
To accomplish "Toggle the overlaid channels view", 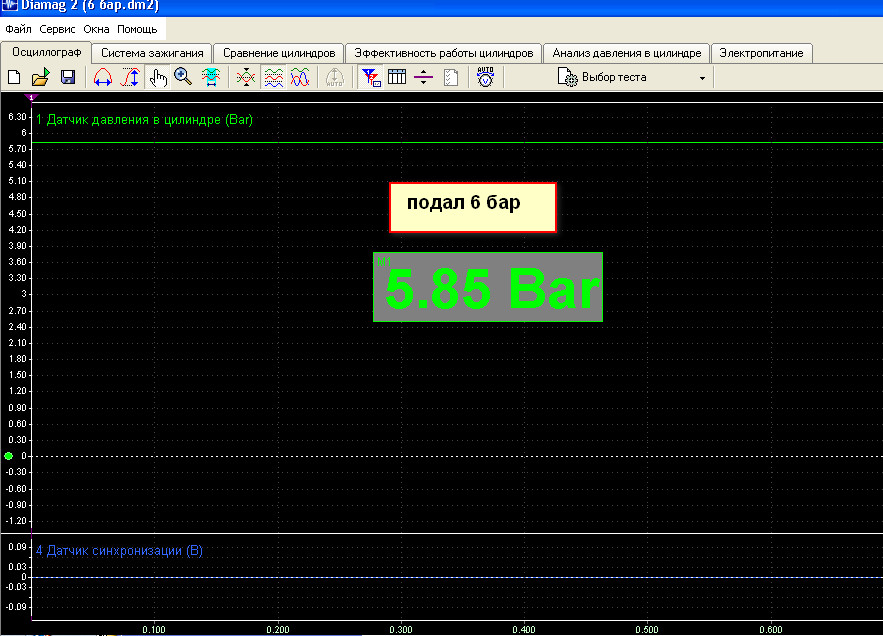I will pos(300,77).
